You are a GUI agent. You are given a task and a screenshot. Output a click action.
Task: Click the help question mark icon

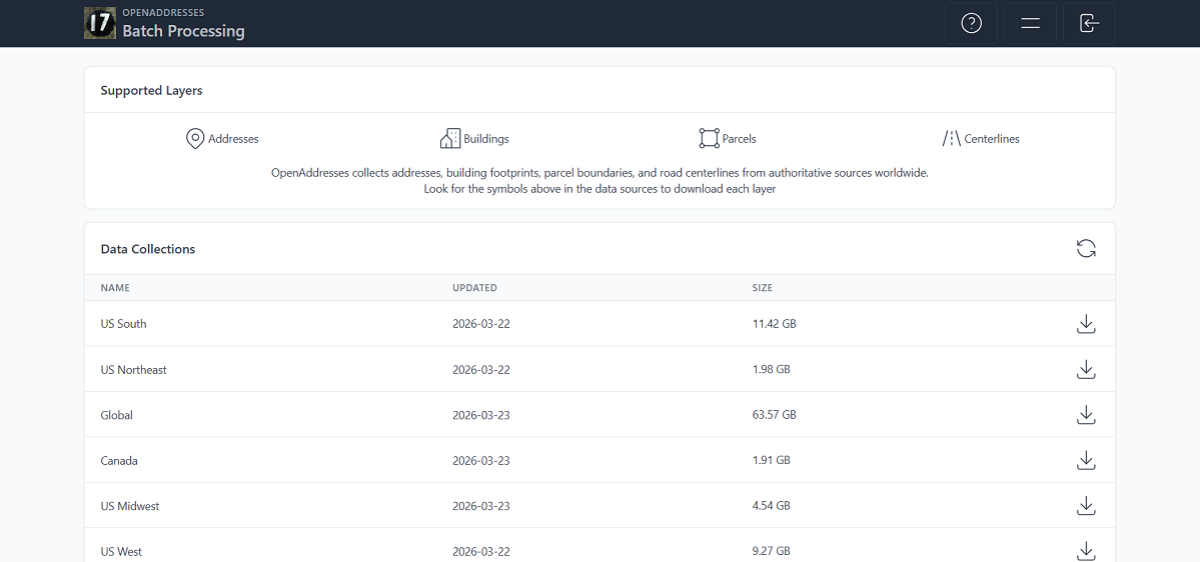pyautogui.click(x=971, y=23)
